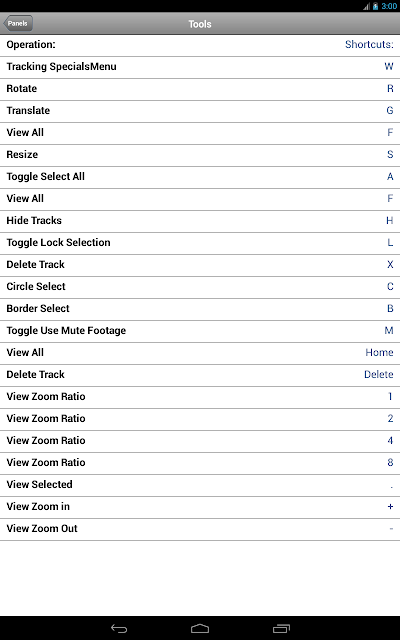Select View Zoom Ratio shortcut 8 row
Image resolution: width=400 pixels, height=640 pixels.
click(x=200, y=464)
